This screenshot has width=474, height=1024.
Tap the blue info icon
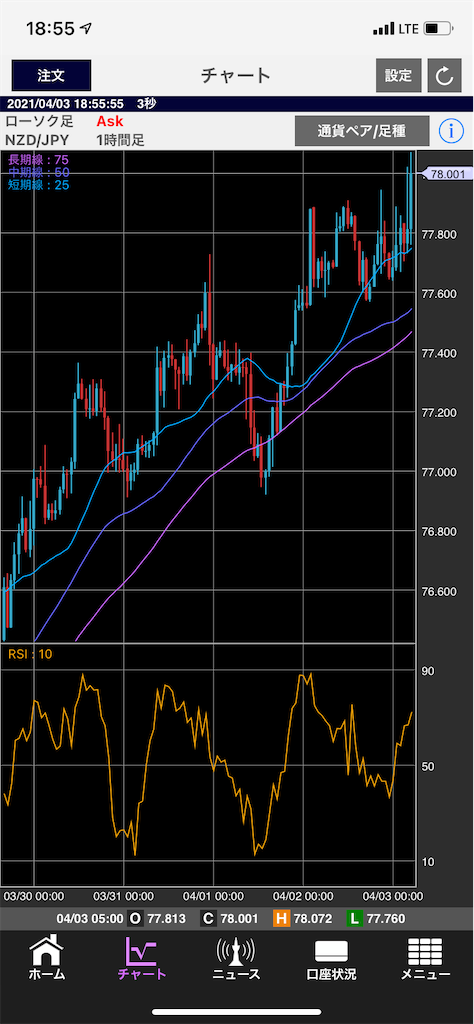point(451,131)
